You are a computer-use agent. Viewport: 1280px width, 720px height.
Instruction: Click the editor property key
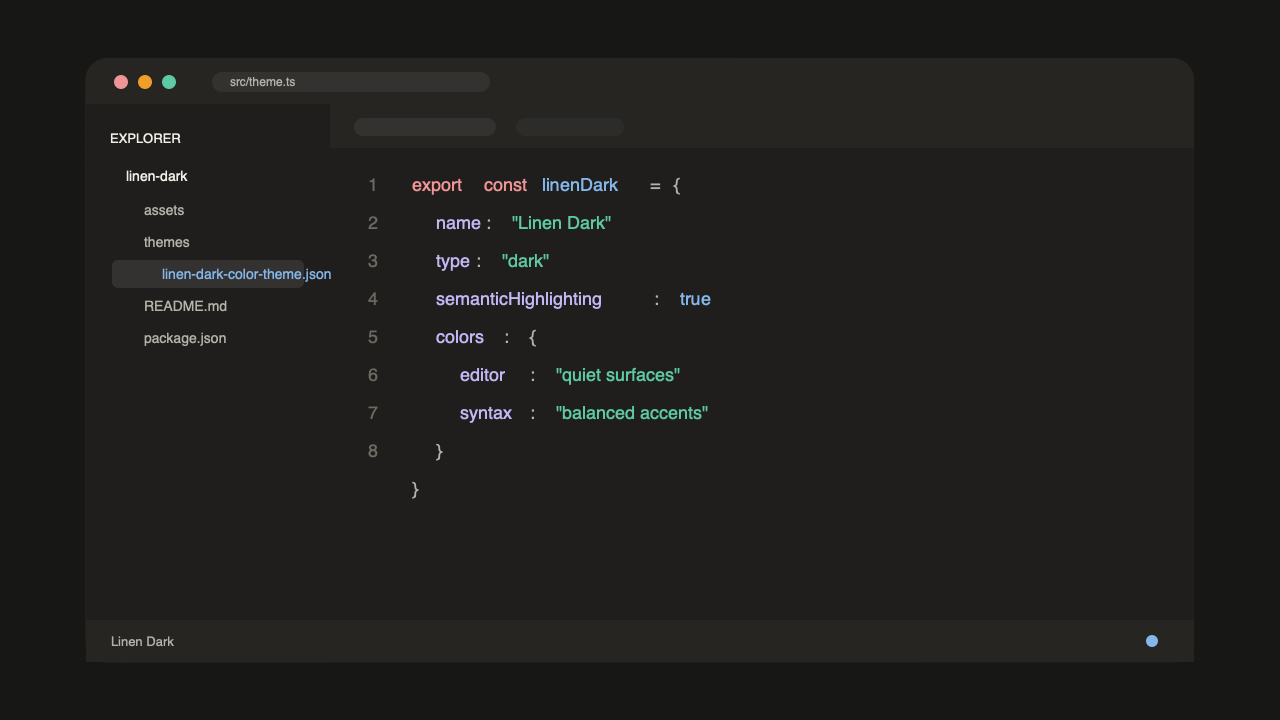[482, 375]
